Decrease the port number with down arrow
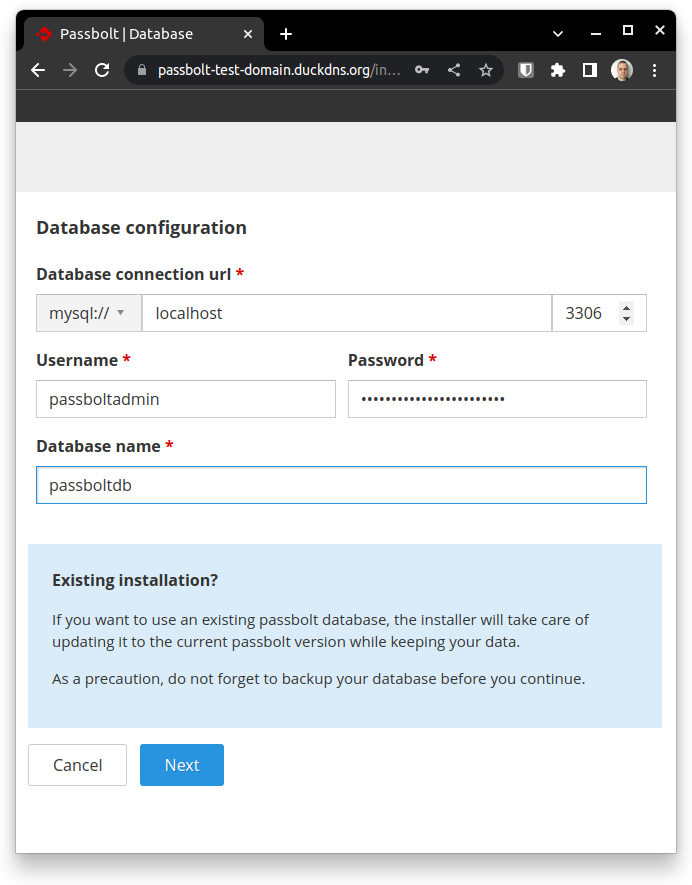The image size is (692, 885). pos(627,319)
